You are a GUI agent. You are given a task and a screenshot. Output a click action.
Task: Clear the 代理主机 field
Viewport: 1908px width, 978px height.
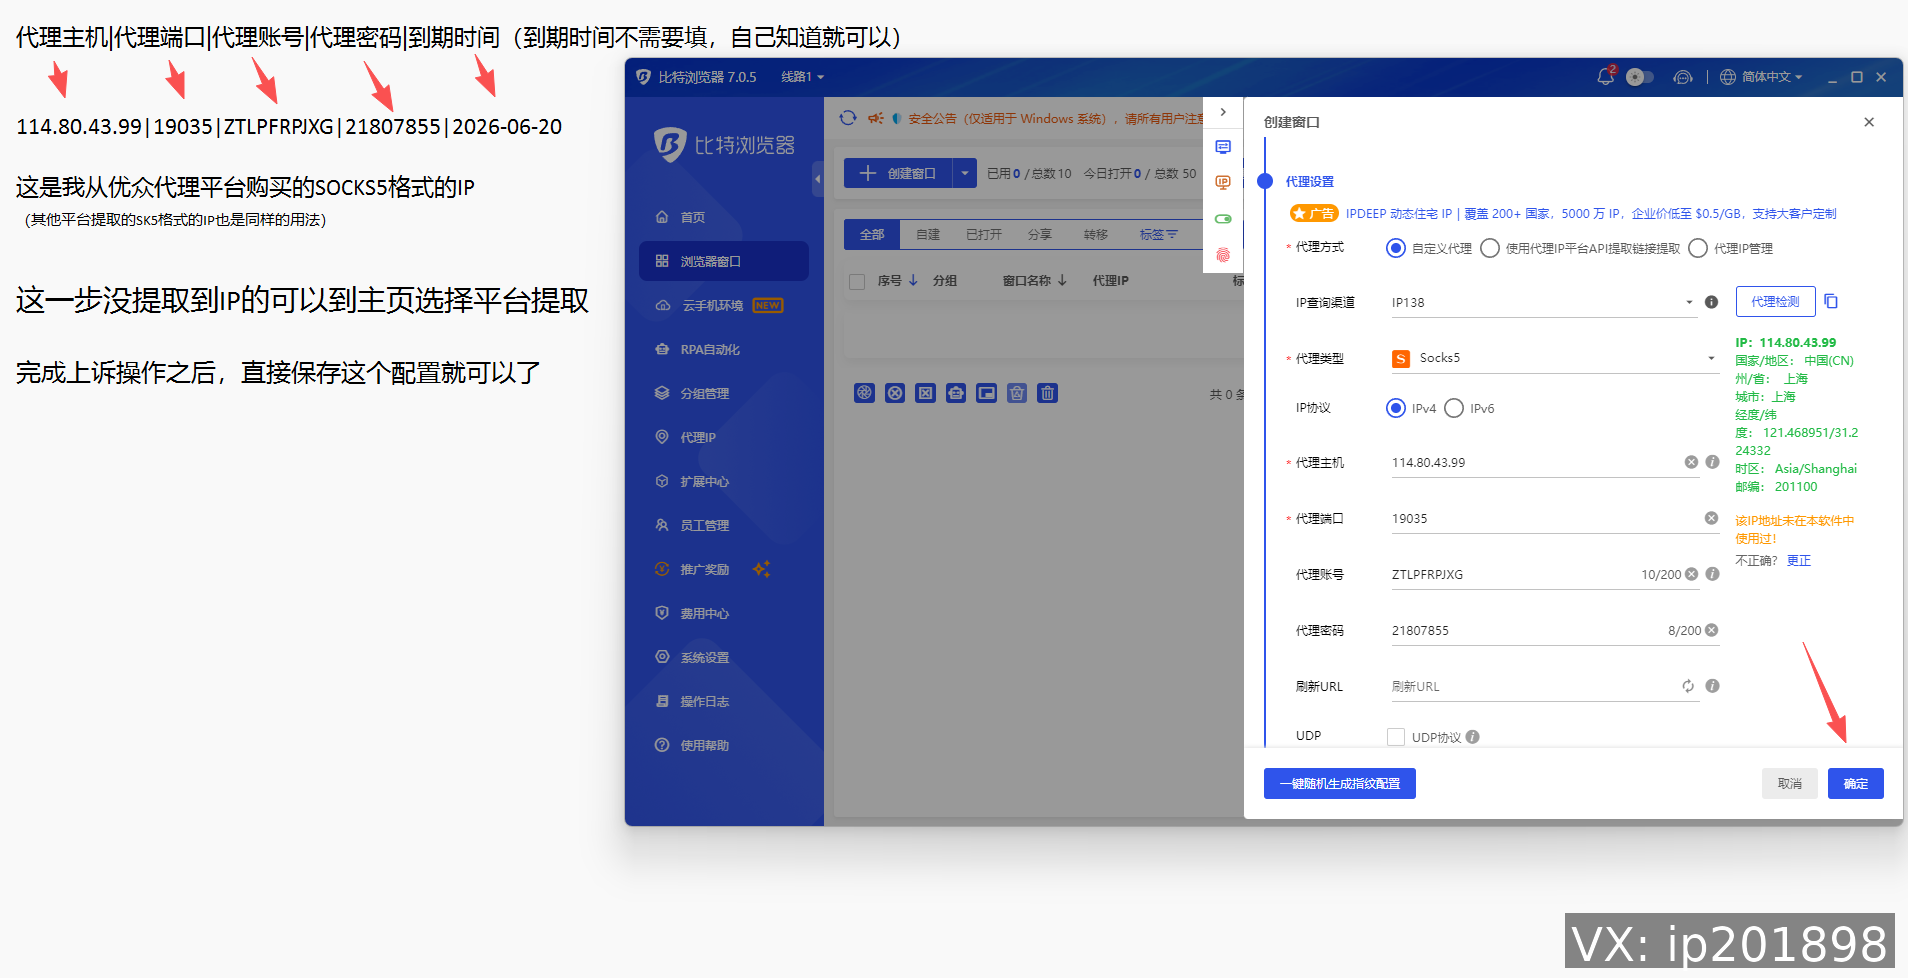tap(1691, 462)
